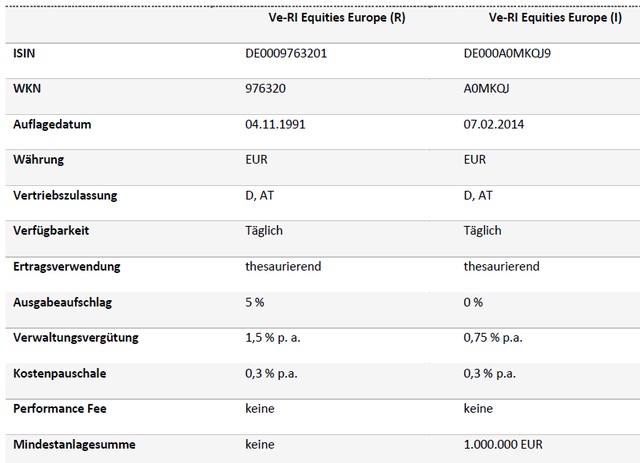This screenshot has height=463, width=640.
Task: Click the 1.000.000 EUR minimum investment value
Action: click(x=506, y=445)
